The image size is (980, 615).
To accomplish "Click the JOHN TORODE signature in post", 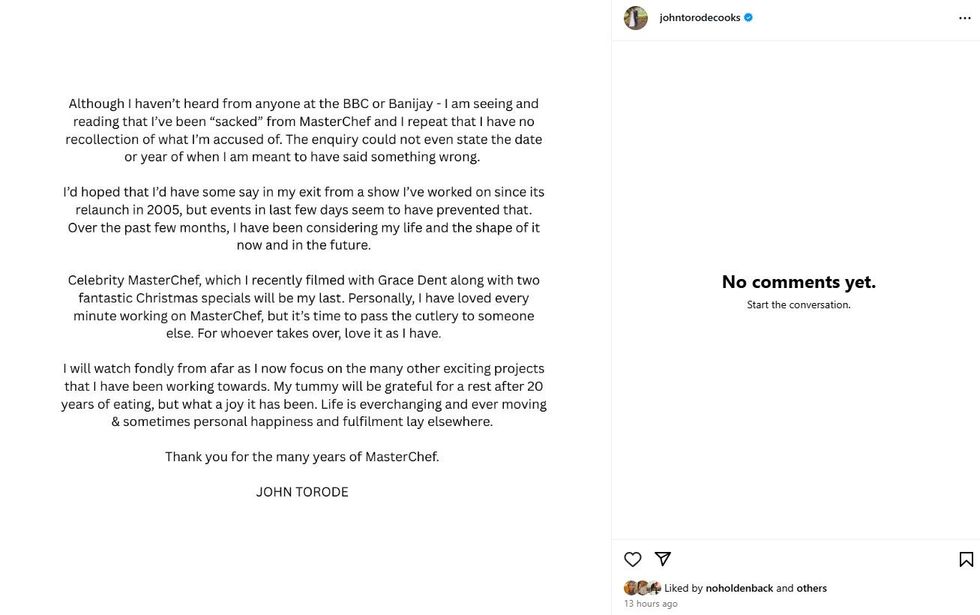I will tap(302, 492).
